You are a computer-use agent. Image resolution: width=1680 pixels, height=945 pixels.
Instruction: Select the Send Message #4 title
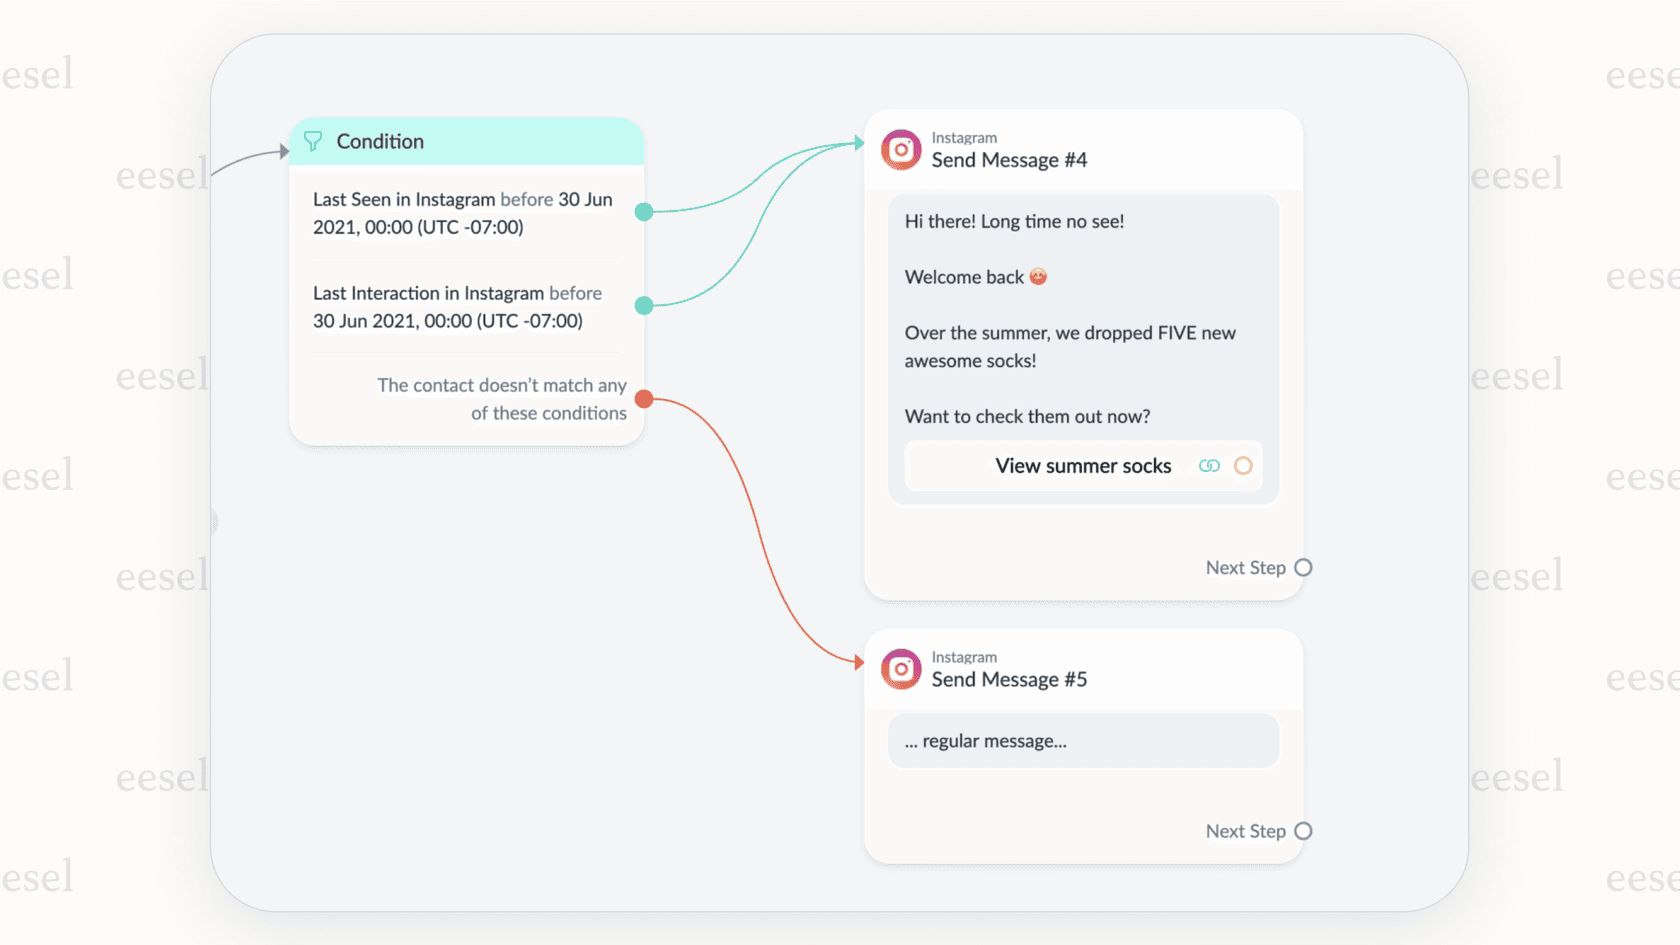pos(1009,160)
